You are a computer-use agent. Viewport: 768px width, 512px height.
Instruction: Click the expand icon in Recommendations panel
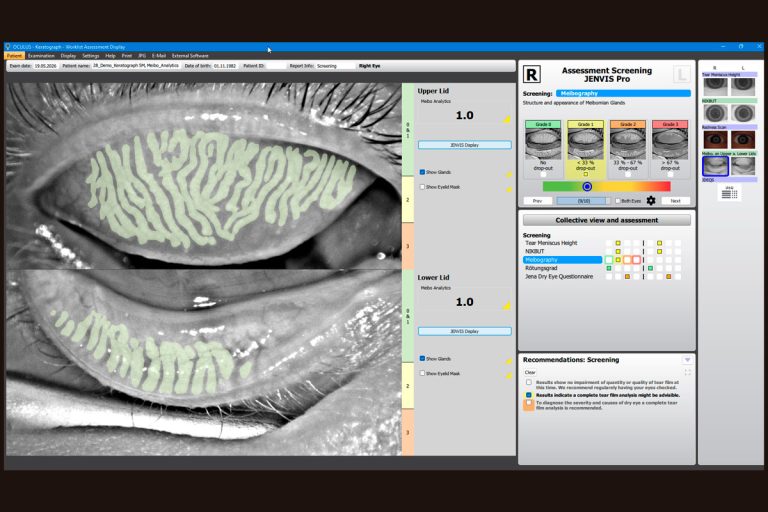pyautogui.click(x=688, y=372)
